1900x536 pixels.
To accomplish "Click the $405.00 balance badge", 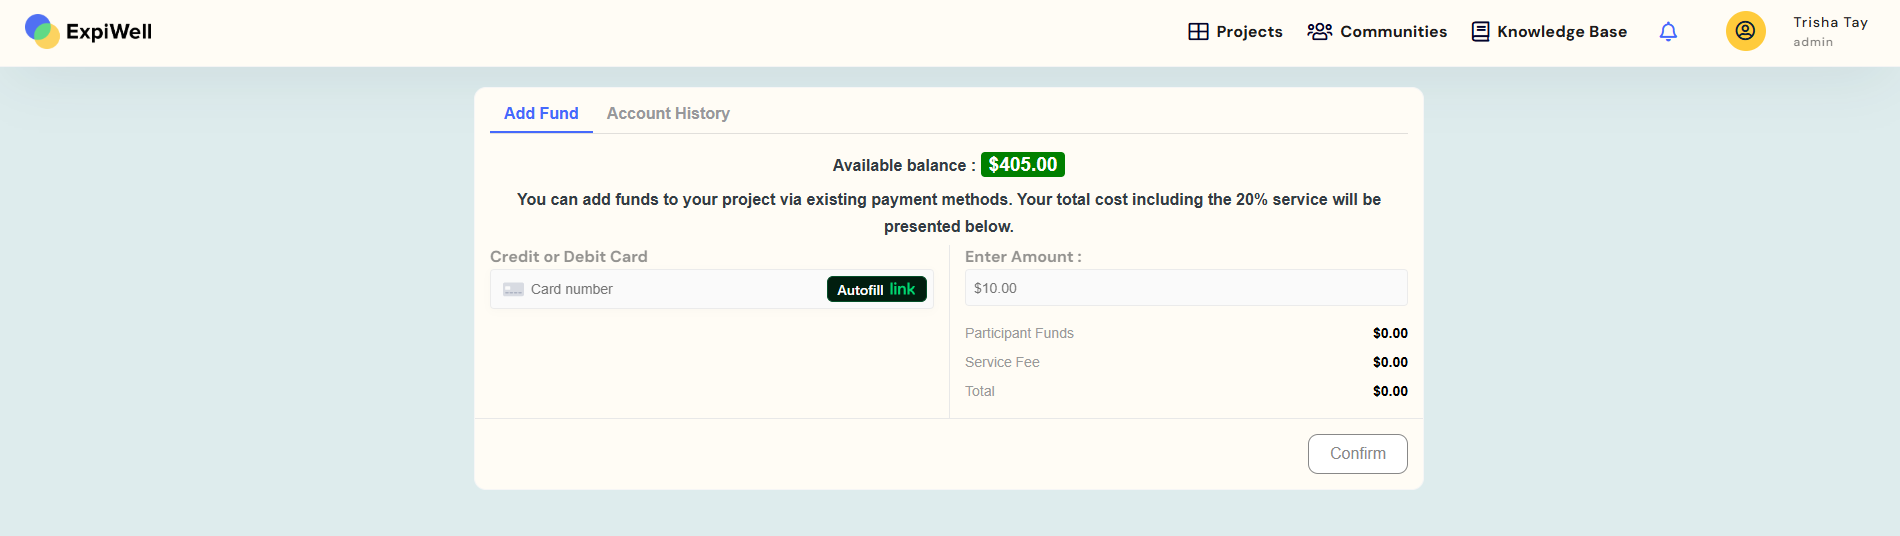I will pyautogui.click(x=1023, y=165).
